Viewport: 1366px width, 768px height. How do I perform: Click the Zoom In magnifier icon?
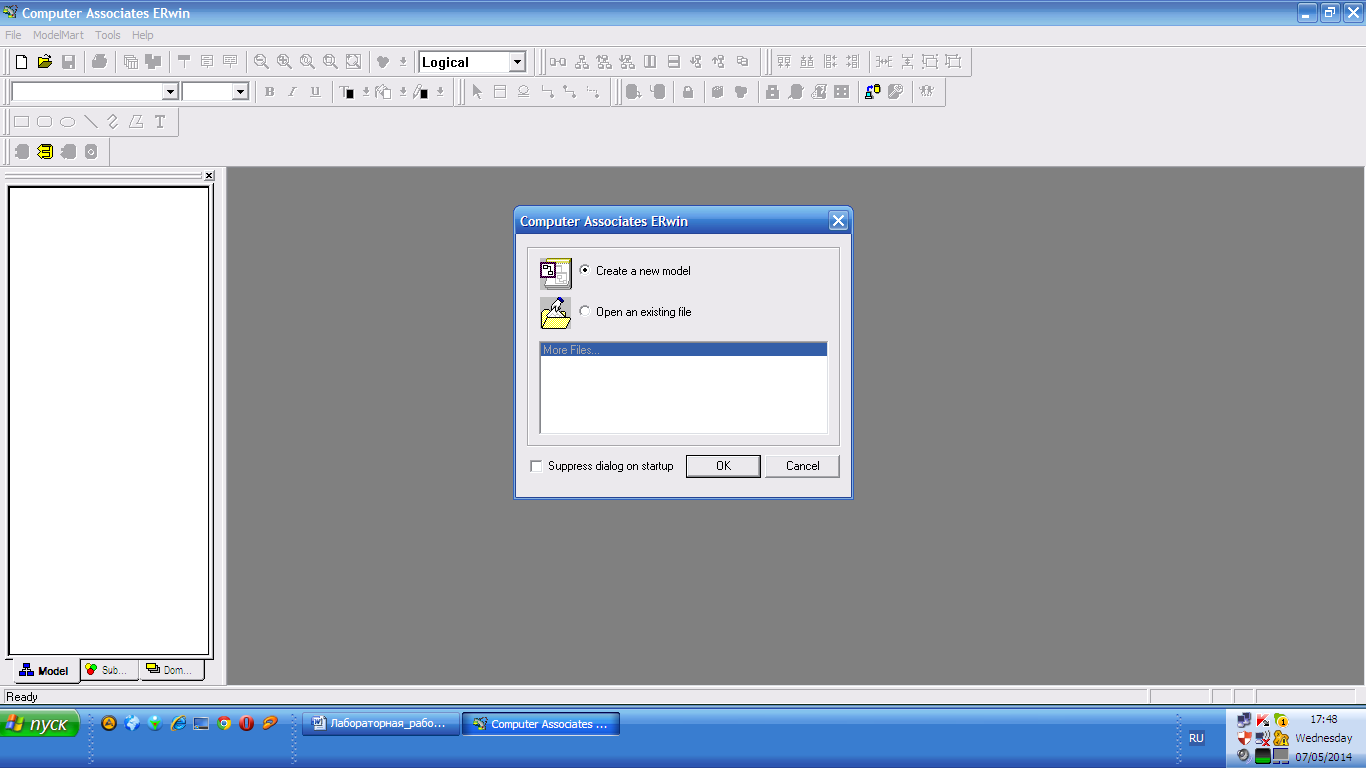coord(284,62)
